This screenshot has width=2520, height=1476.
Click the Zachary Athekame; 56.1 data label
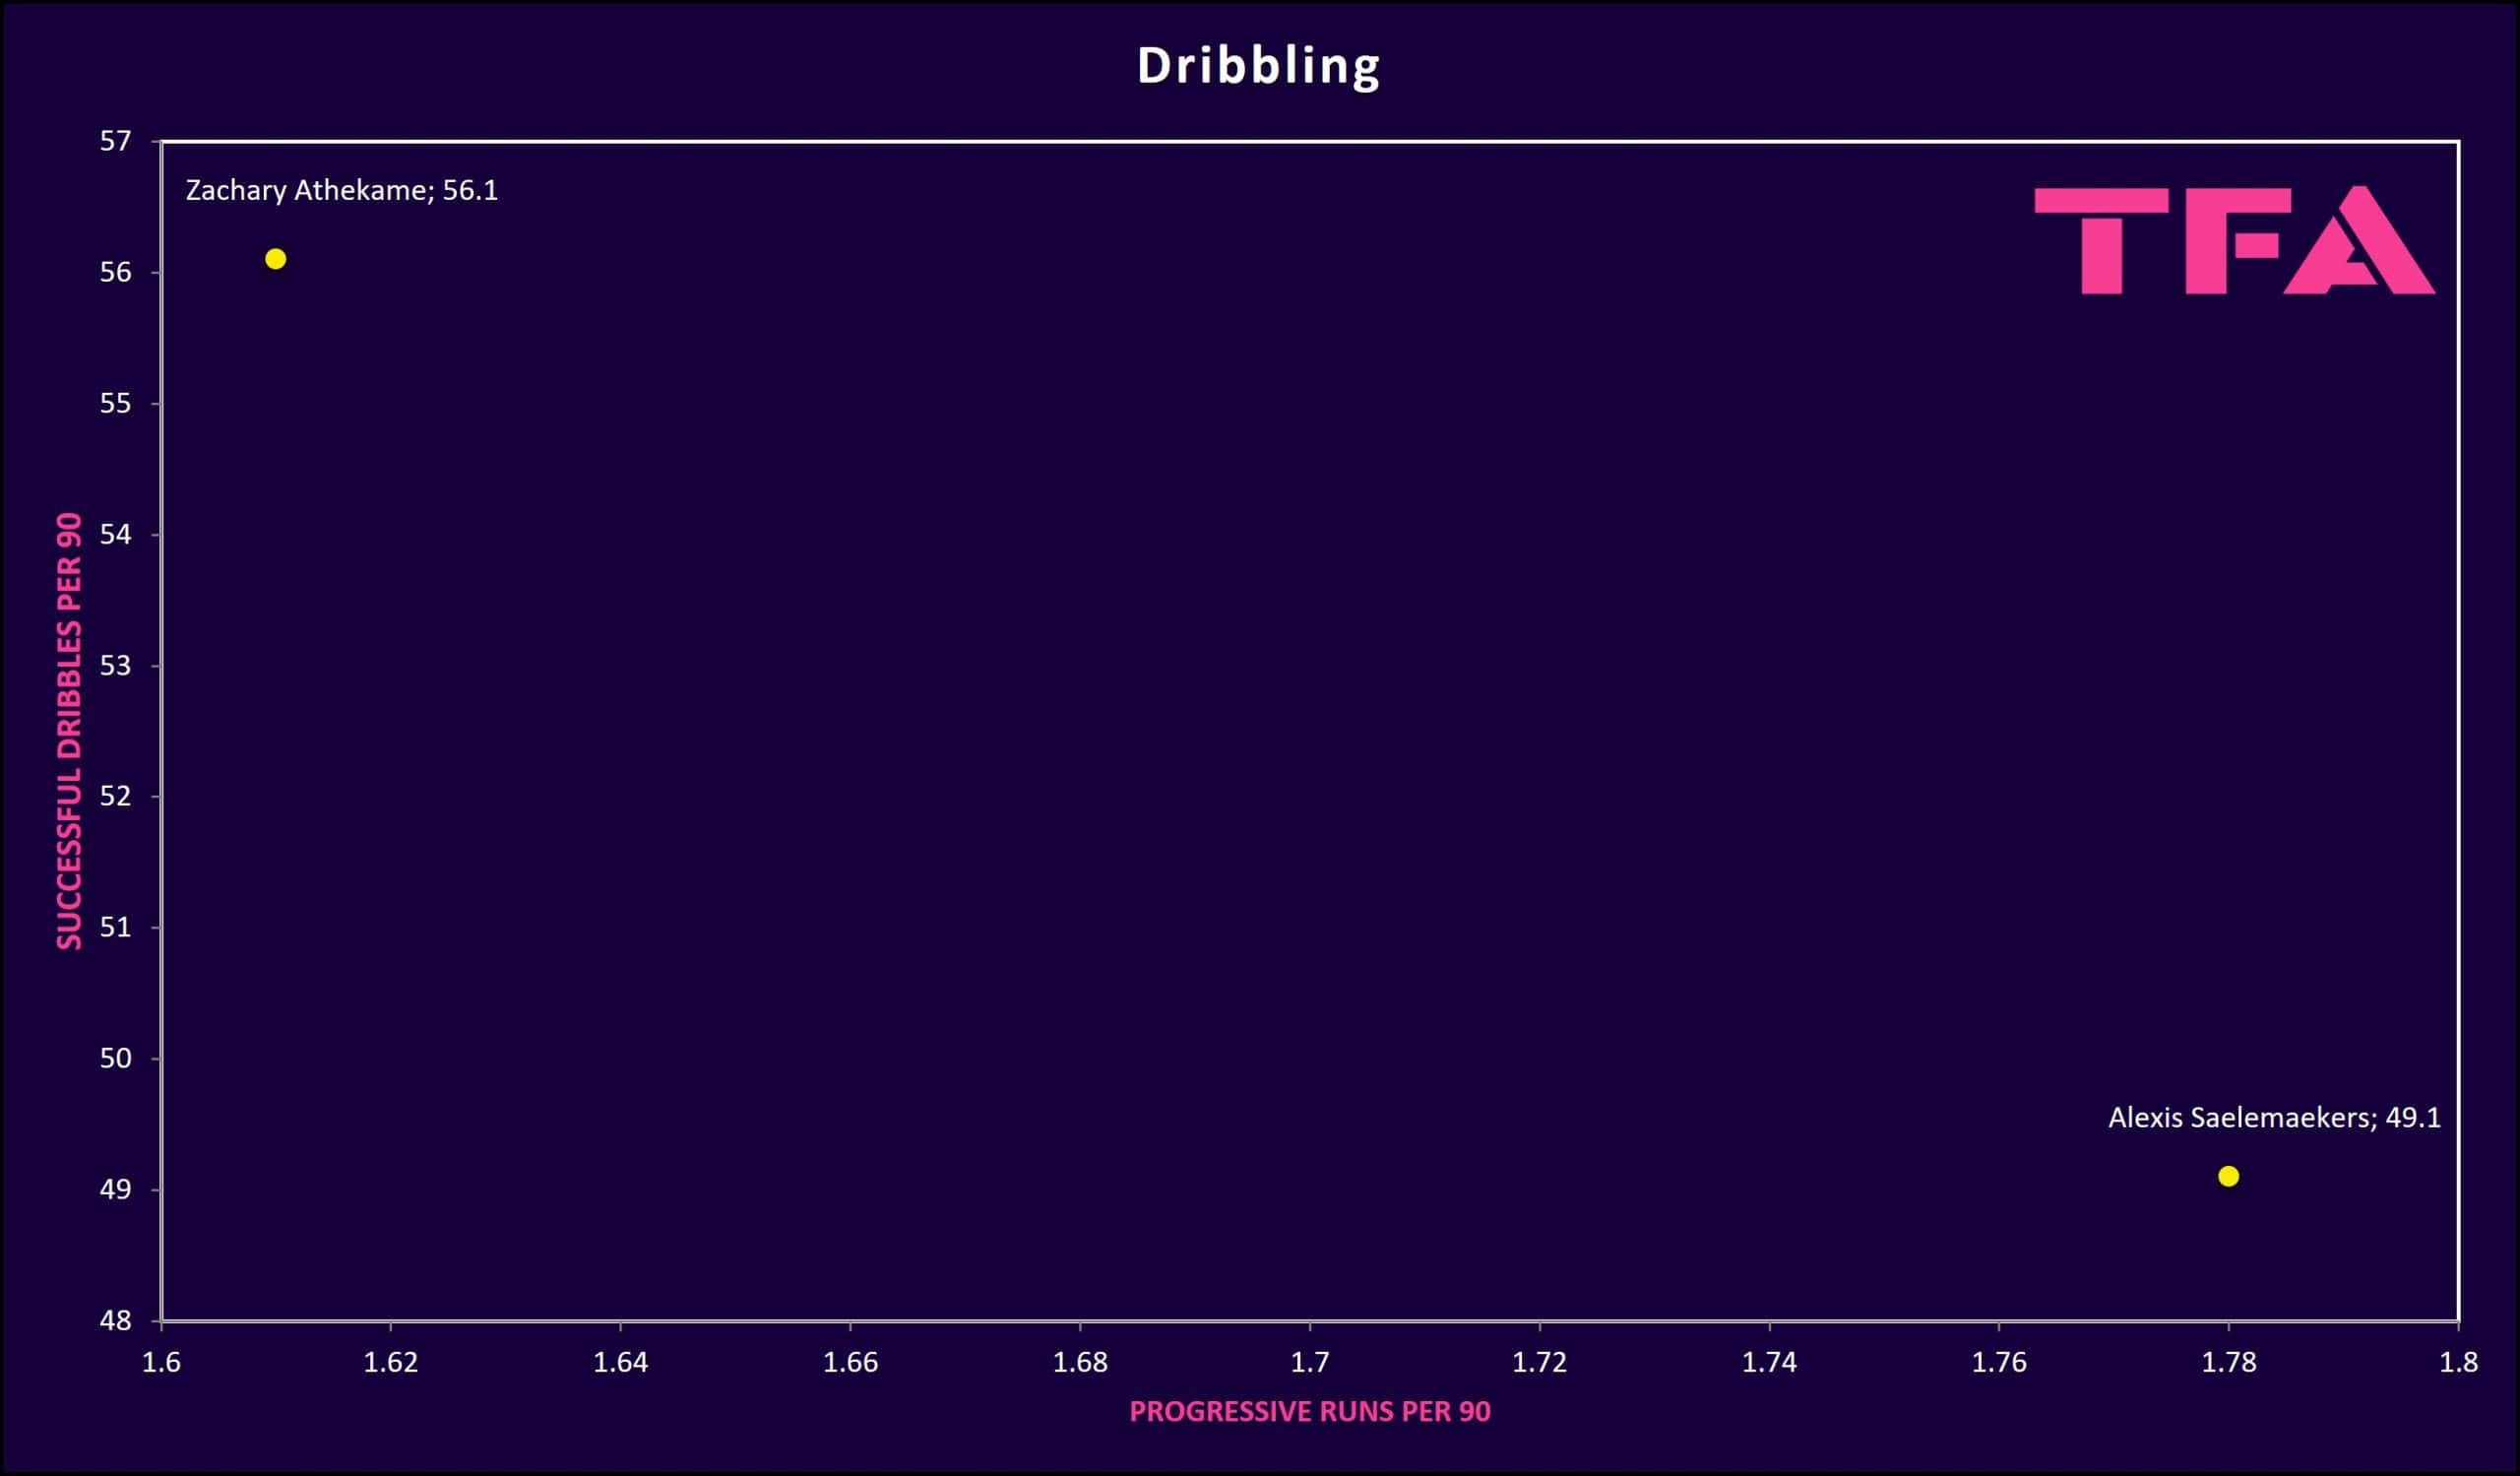341,190
